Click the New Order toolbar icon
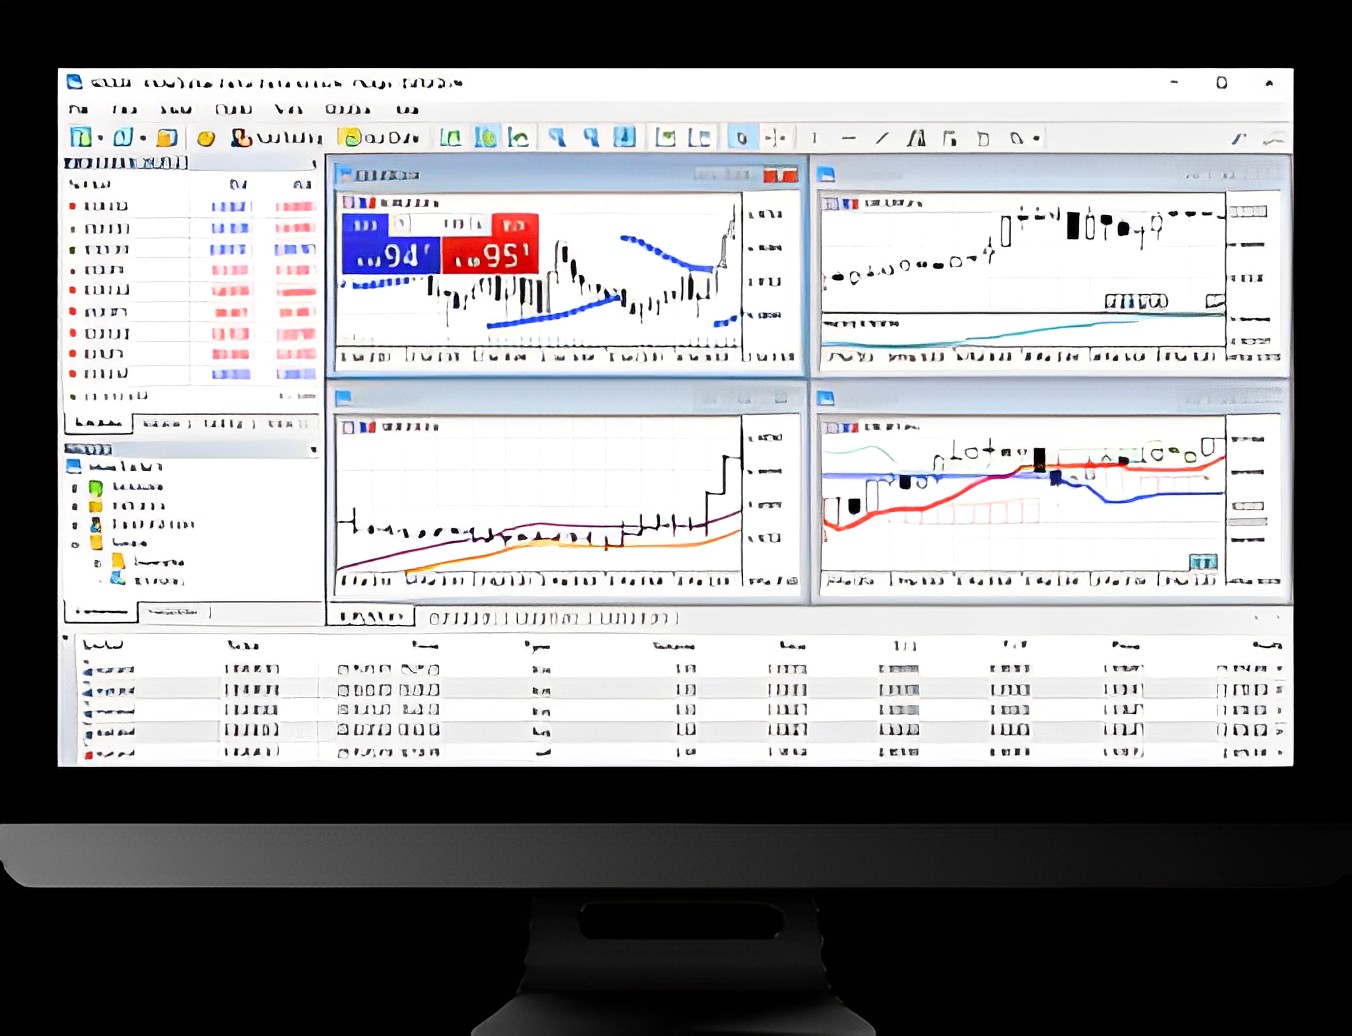 coord(240,138)
